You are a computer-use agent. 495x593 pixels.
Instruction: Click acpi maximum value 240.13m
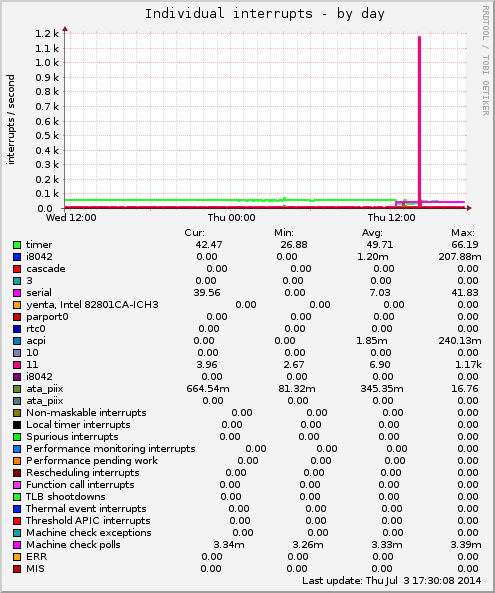pyautogui.click(x=460, y=341)
